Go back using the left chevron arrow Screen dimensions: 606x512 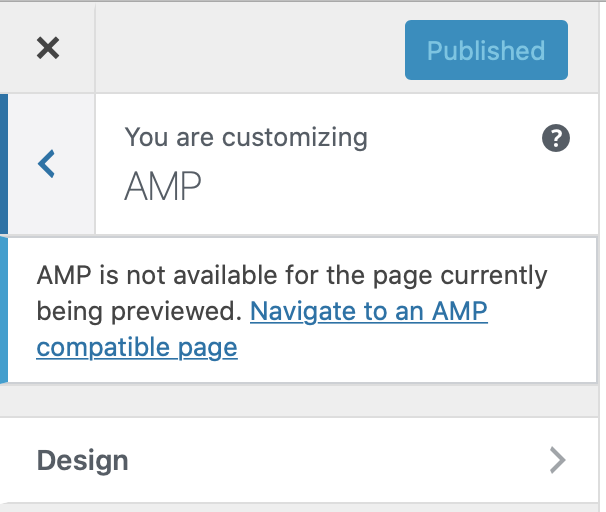[46, 164]
